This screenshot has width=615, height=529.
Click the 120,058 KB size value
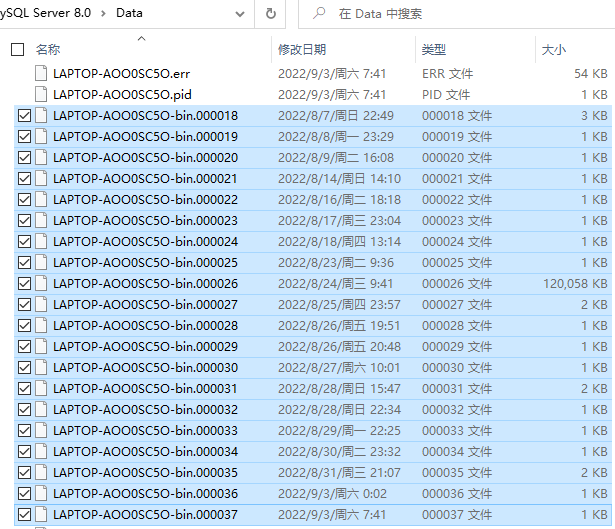pyautogui.click(x=575, y=284)
